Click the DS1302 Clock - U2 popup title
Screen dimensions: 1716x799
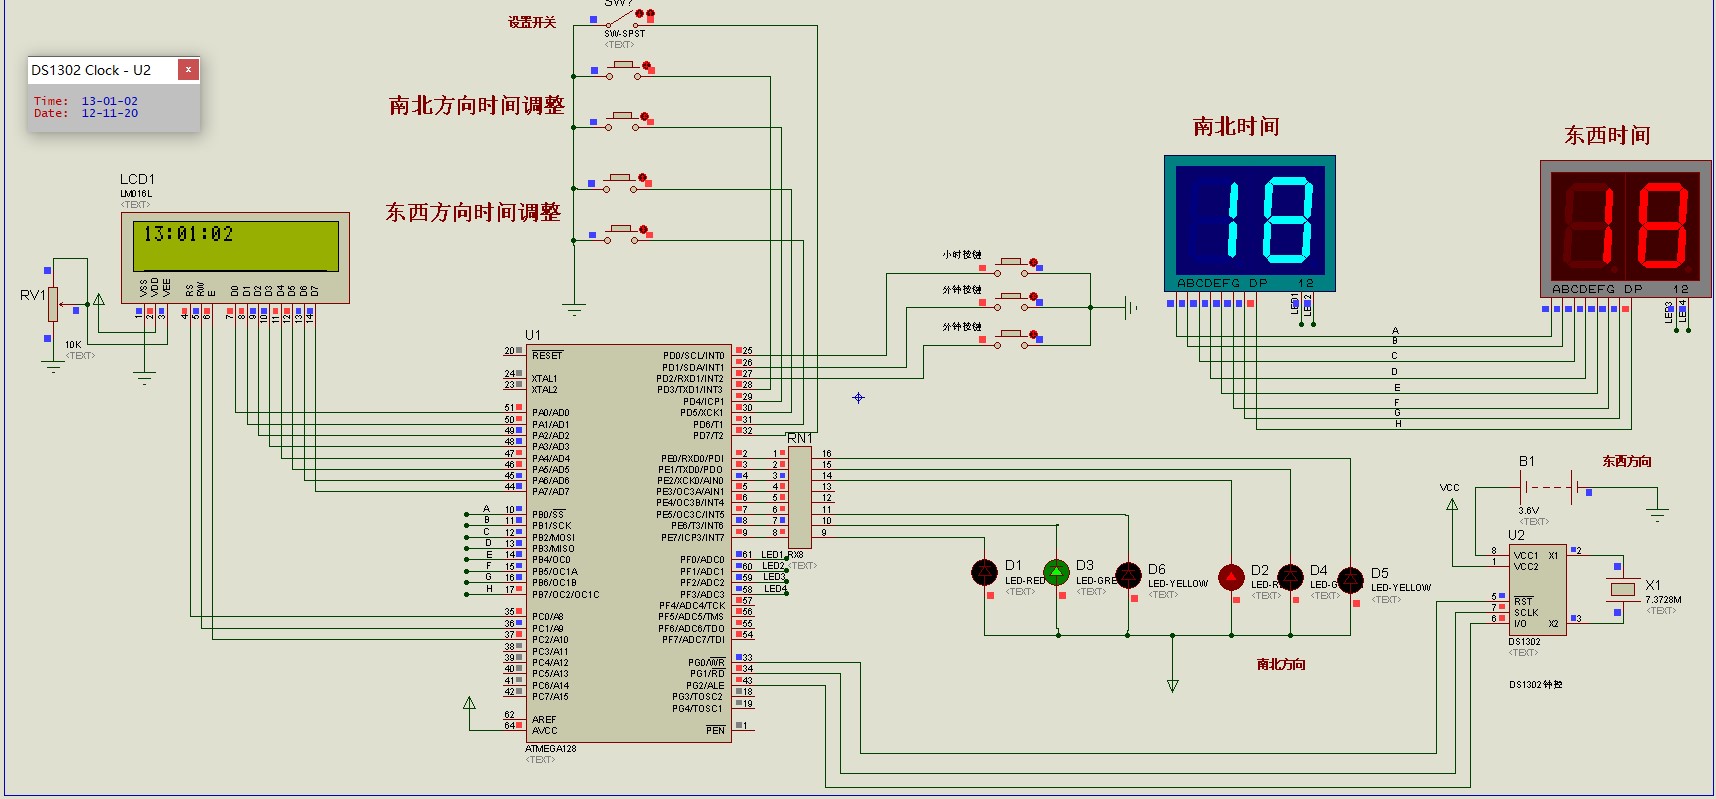[91, 70]
